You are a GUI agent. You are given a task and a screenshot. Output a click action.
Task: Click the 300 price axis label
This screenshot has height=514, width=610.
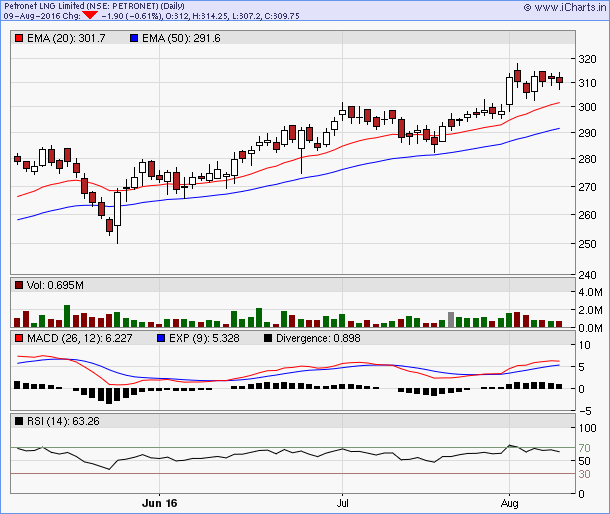(x=587, y=107)
